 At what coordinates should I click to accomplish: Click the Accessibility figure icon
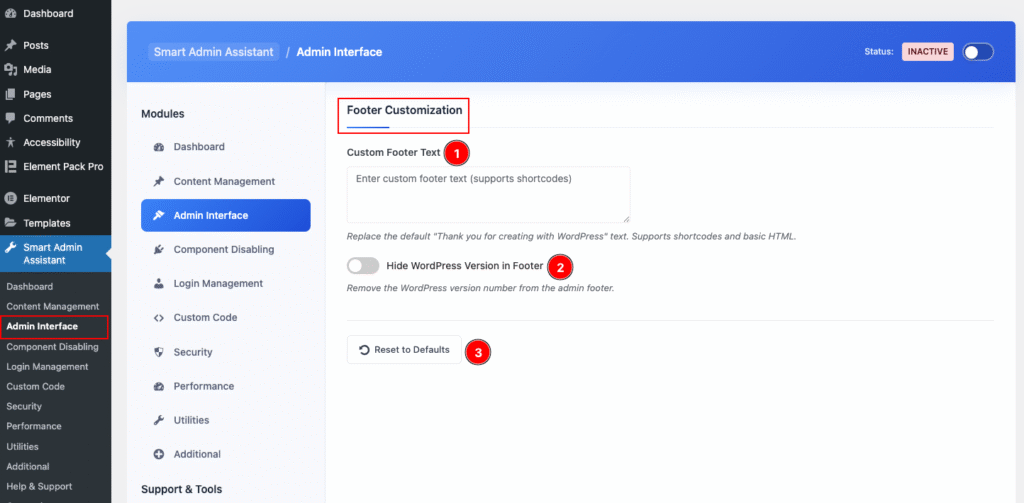pos(10,142)
